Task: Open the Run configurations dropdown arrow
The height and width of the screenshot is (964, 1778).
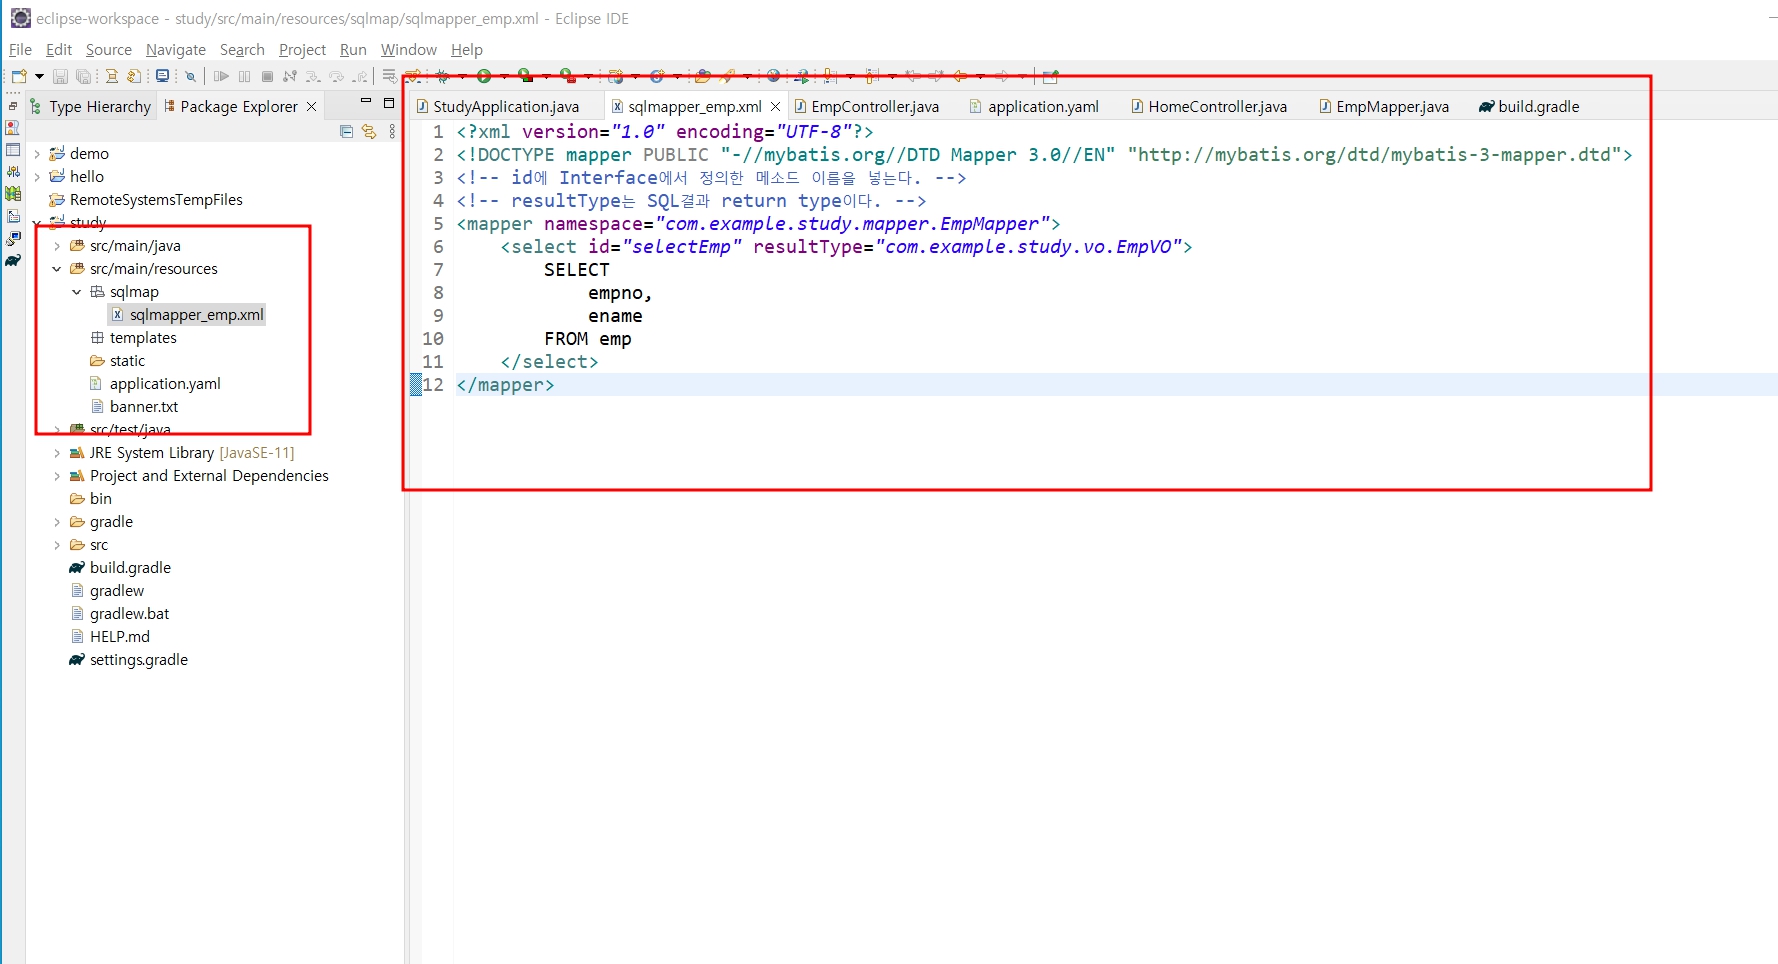Action: (504, 76)
